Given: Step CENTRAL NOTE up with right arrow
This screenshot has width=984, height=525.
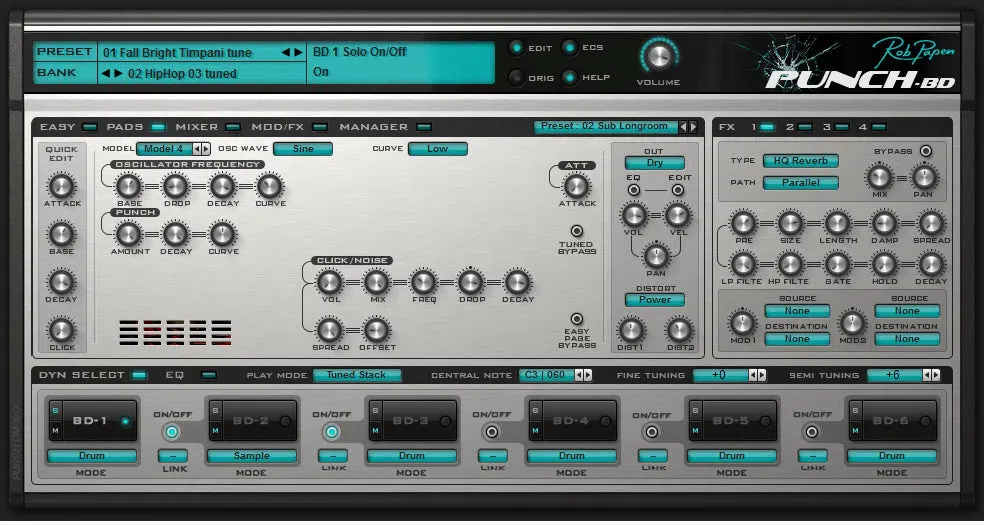Looking at the screenshot, I should pyautogui.click(x=587, y=375).
